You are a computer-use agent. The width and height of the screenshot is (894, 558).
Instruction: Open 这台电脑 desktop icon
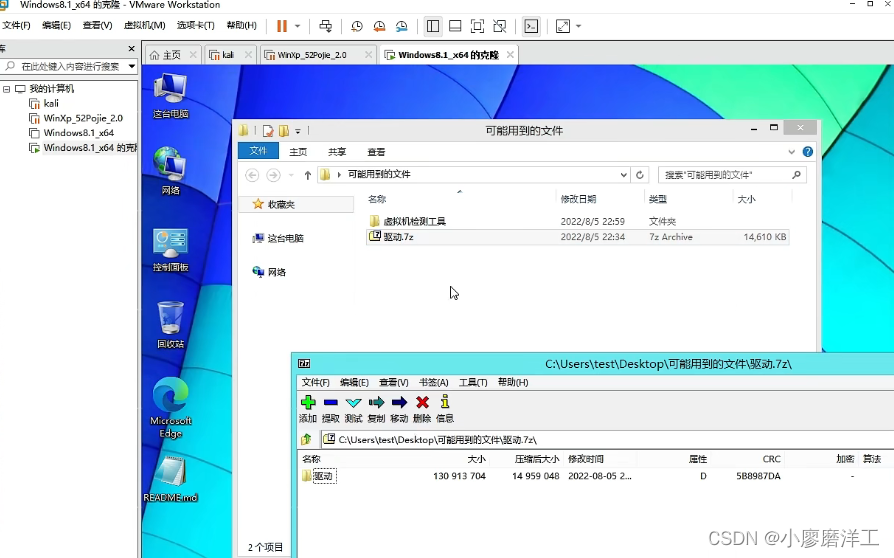(170, 95)
